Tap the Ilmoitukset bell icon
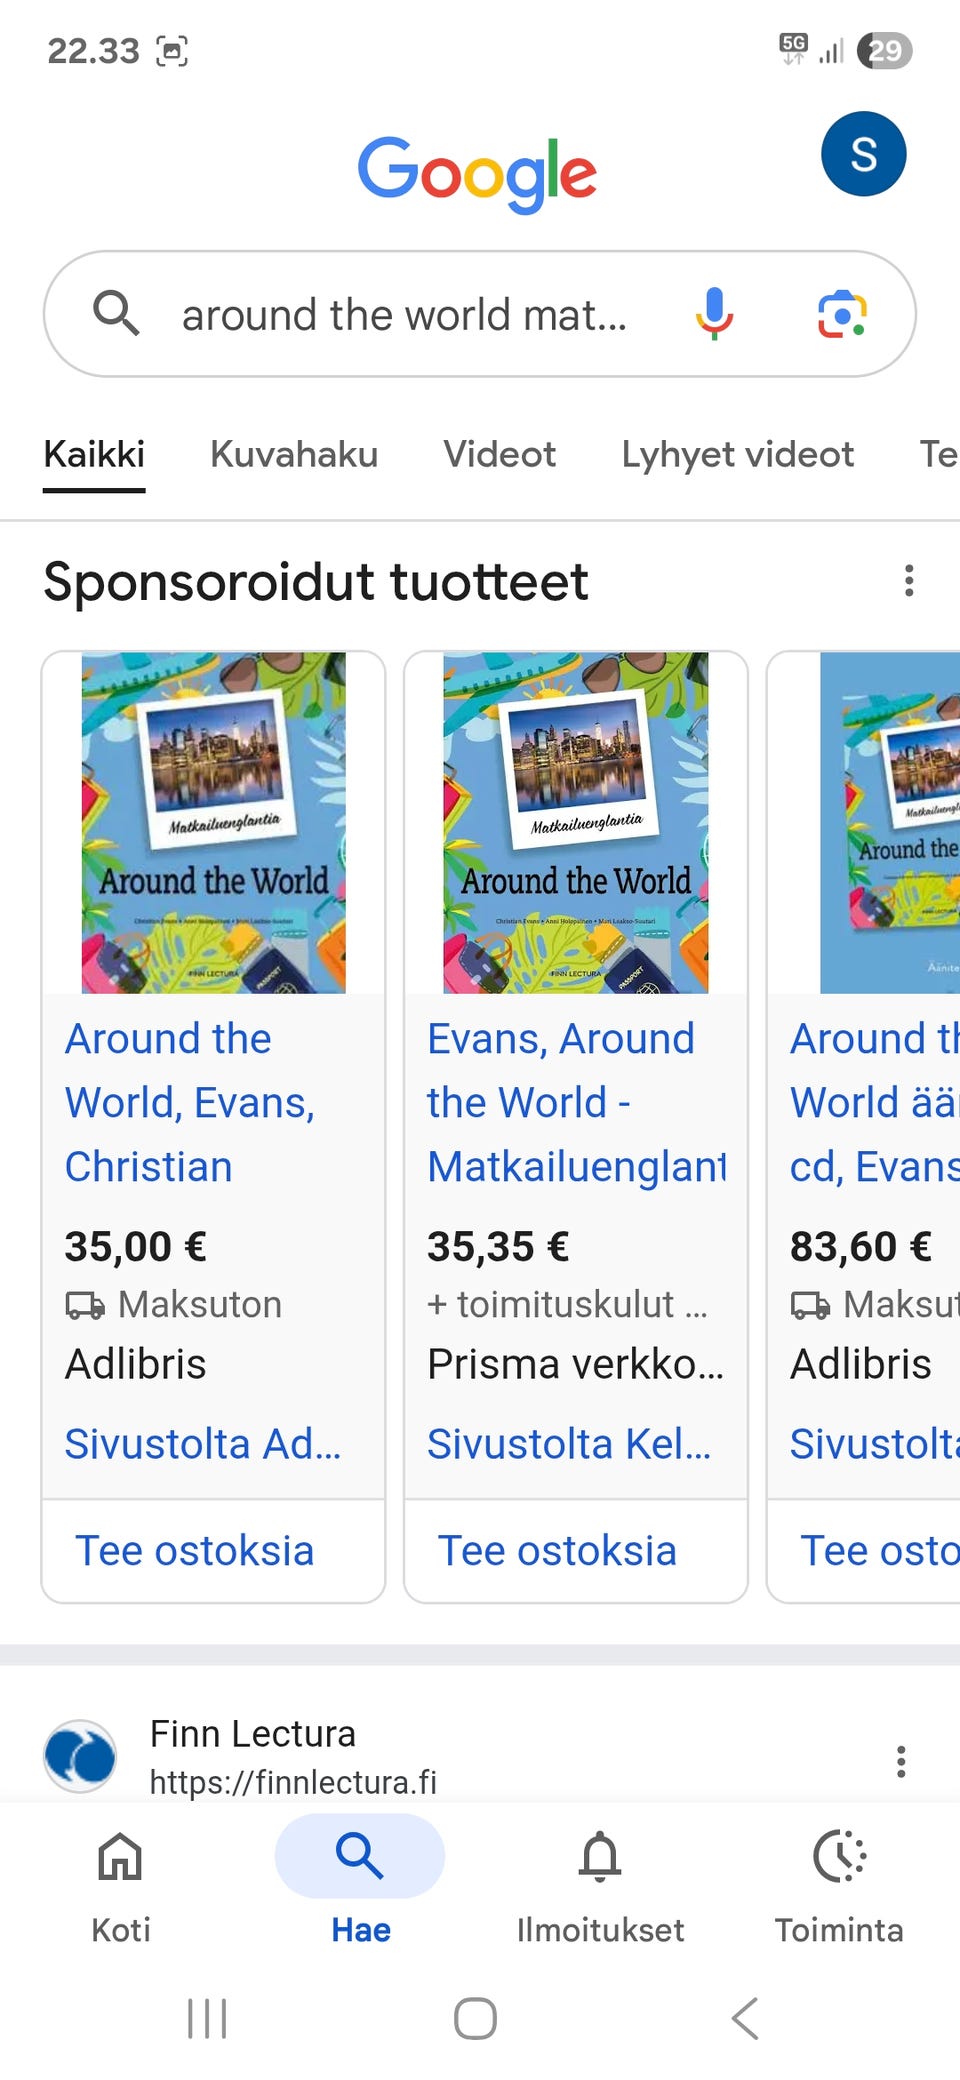The width and height of the screenshot is (960, 2080). [x=600, y=1857]
